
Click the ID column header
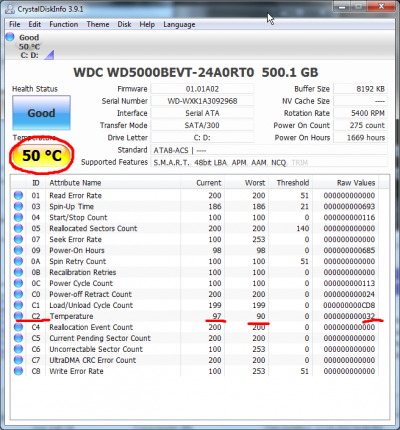[x=36, y=183]
